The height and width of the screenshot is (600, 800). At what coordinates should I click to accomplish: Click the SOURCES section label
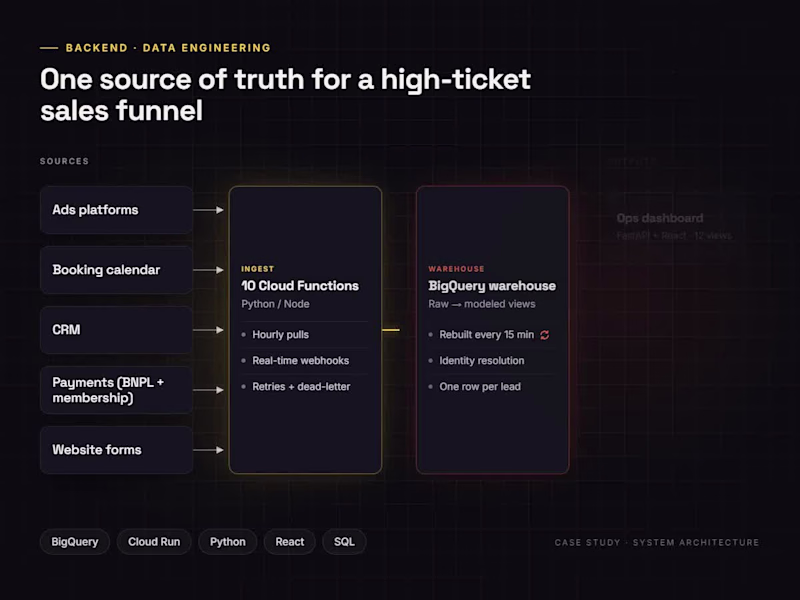[x=64, y=161]
